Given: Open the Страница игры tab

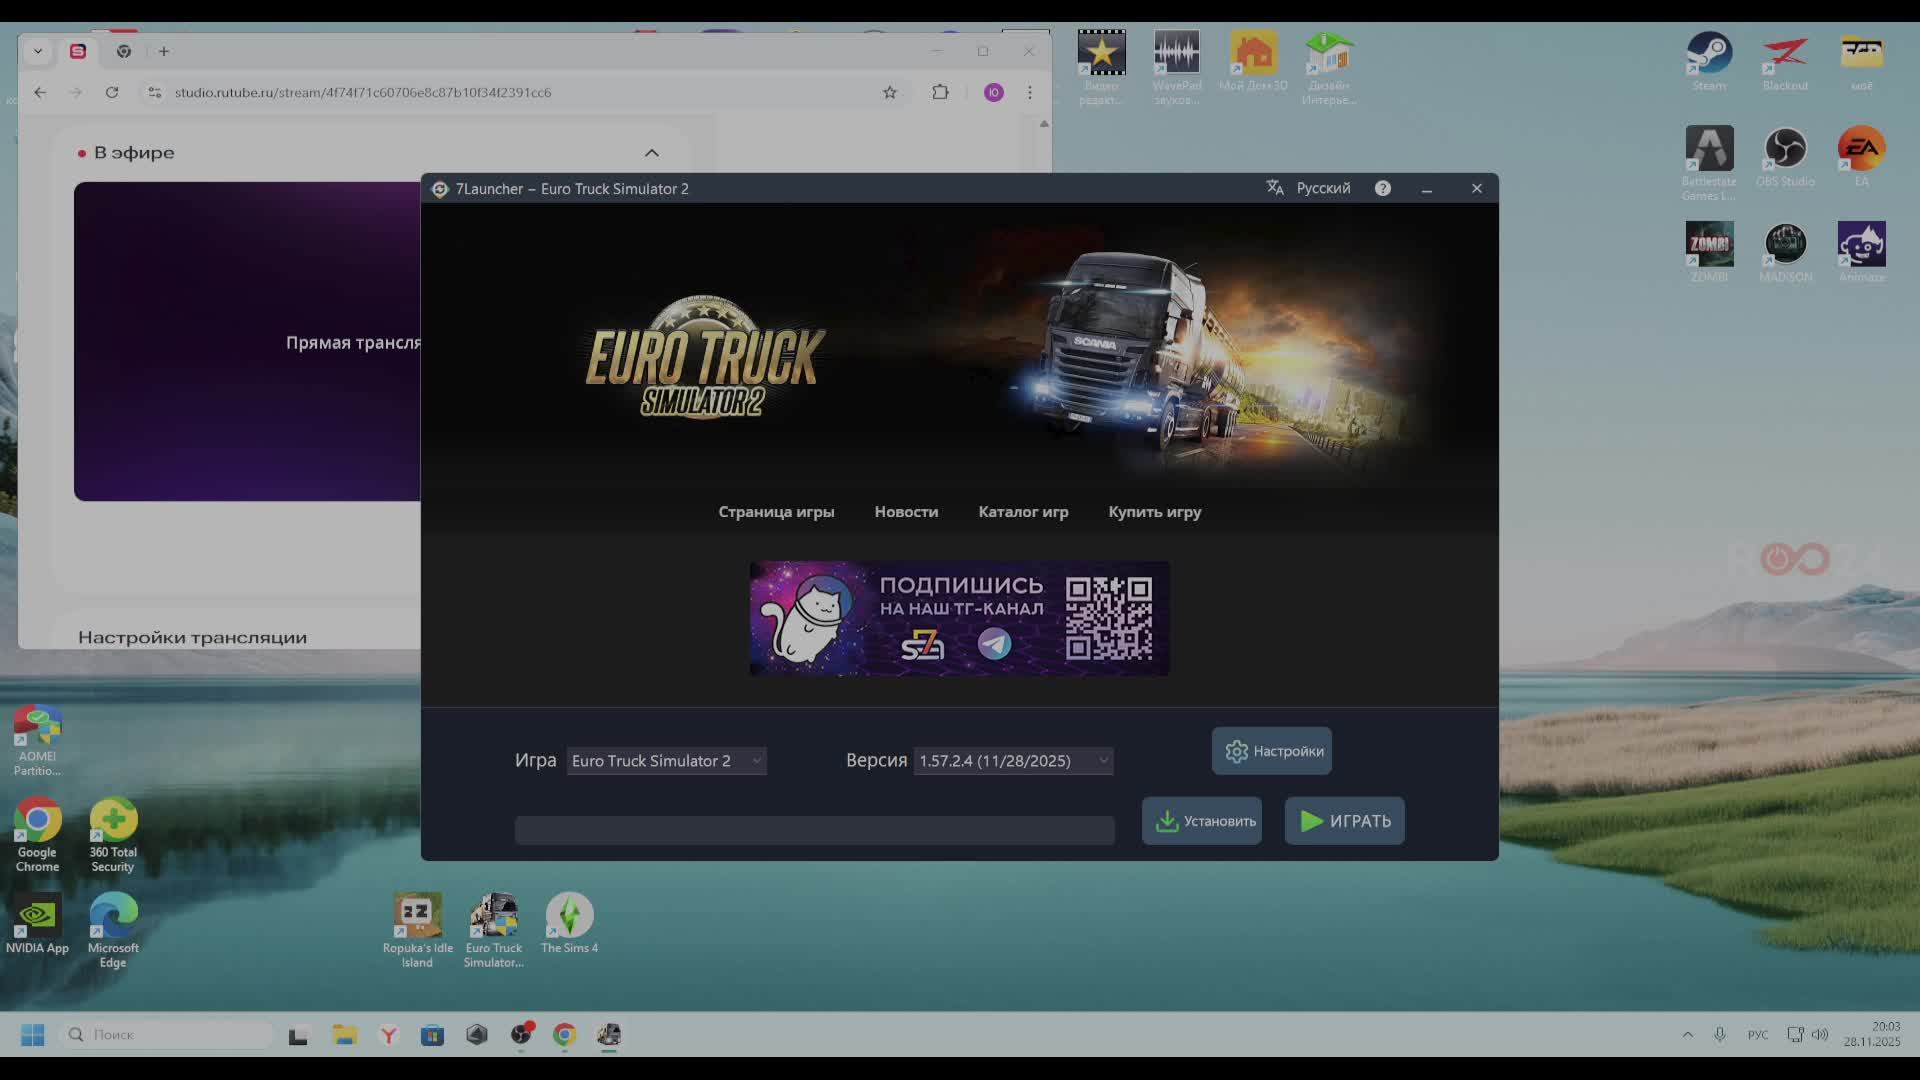Looking at the screenshot, I should coord(776,512).
